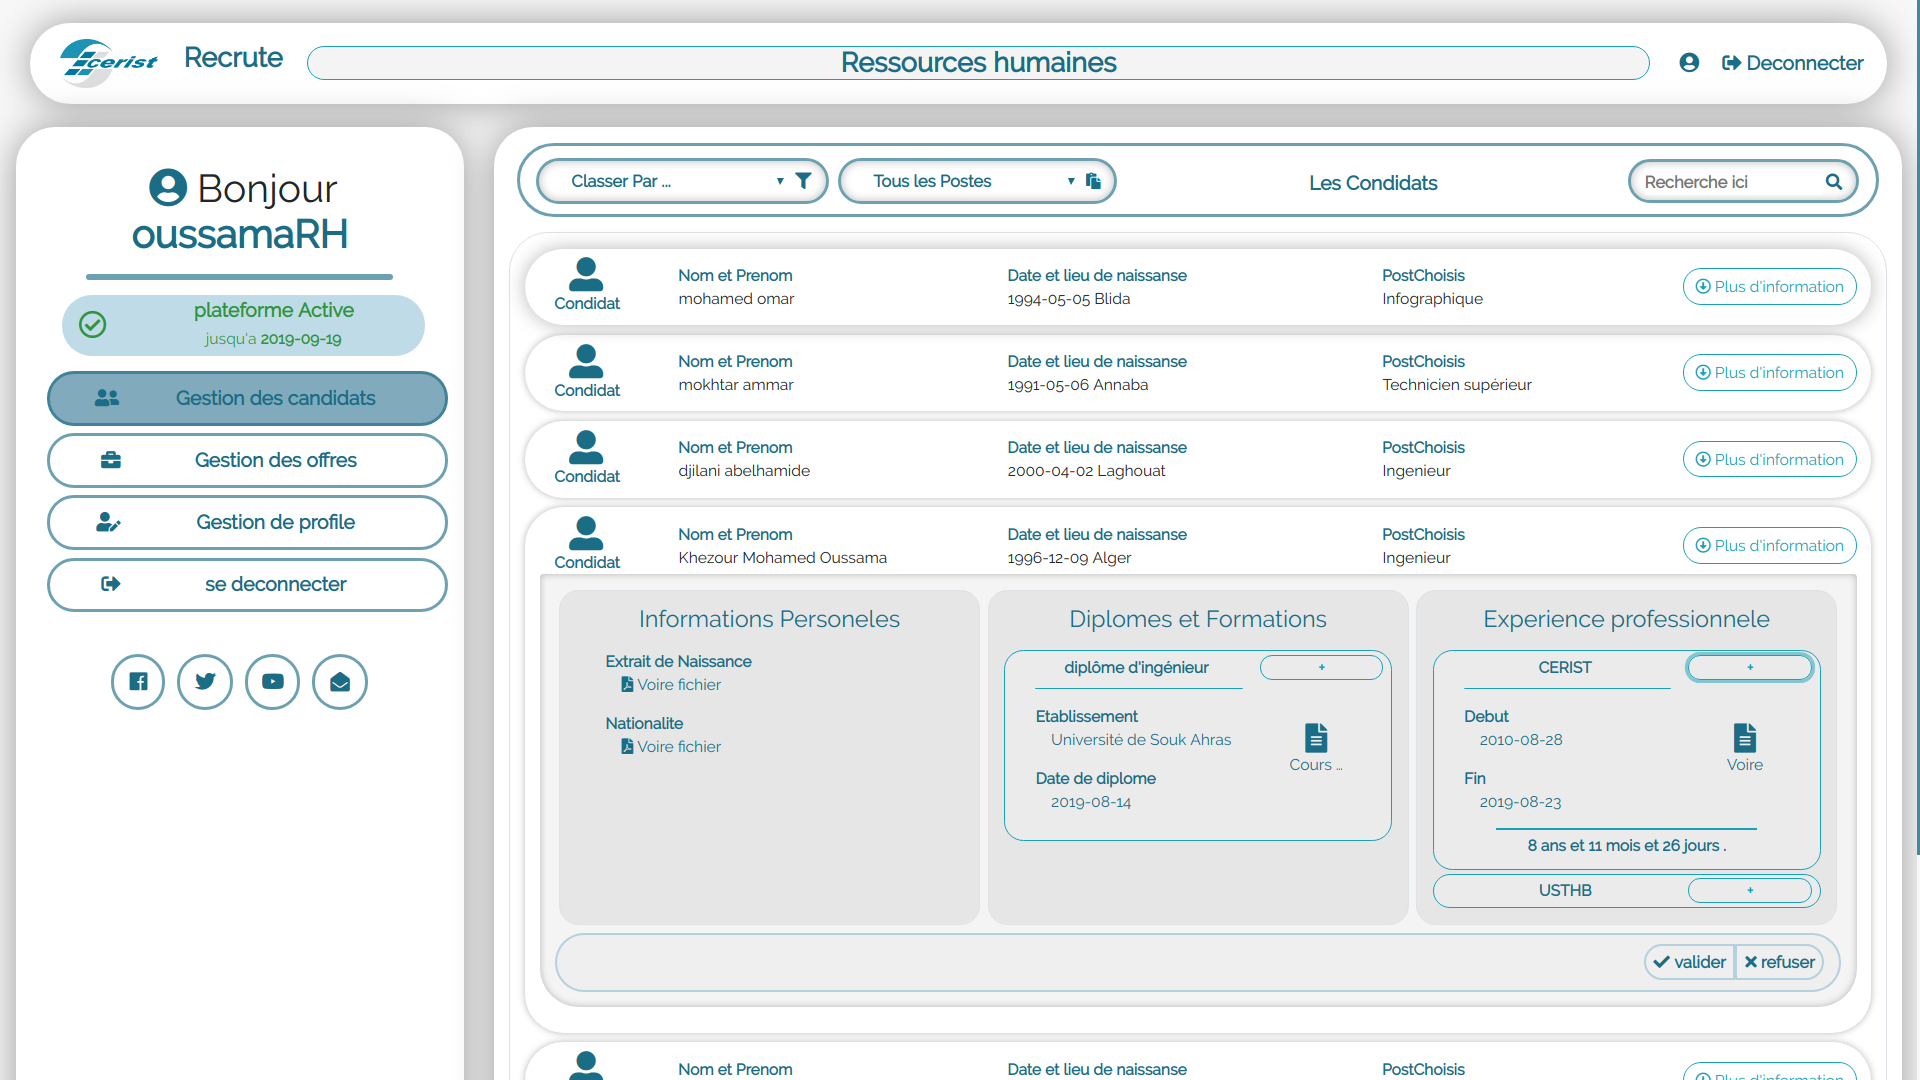
Task: Click the filter funnel icon
Action: (803, 181)
